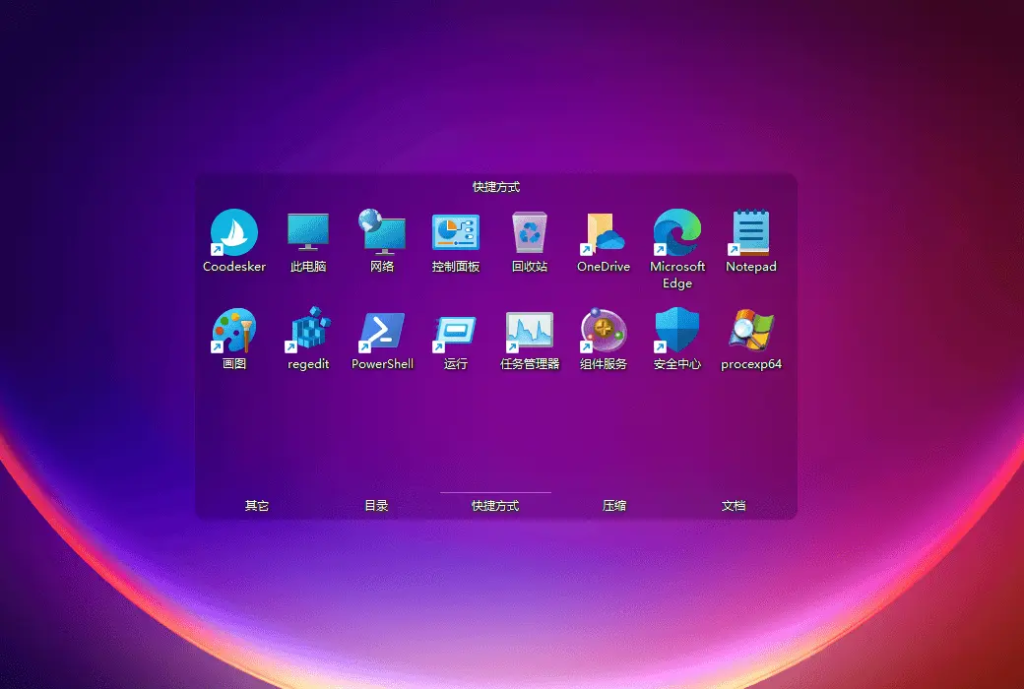Launch Microsoft Edge browser
1024x689 pixels.
677,233
